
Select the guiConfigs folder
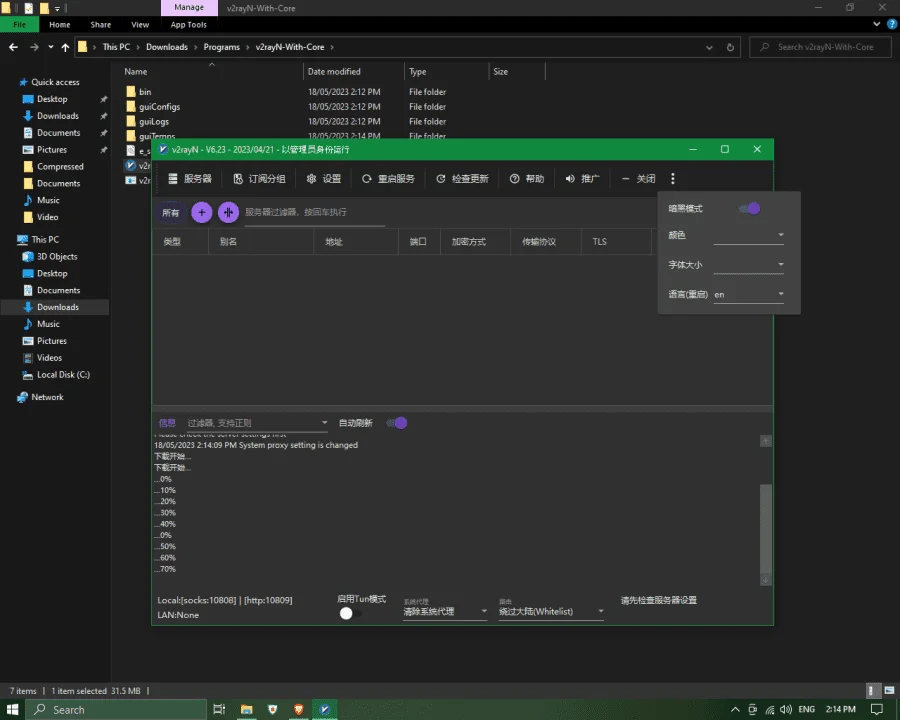click(159, 107)
